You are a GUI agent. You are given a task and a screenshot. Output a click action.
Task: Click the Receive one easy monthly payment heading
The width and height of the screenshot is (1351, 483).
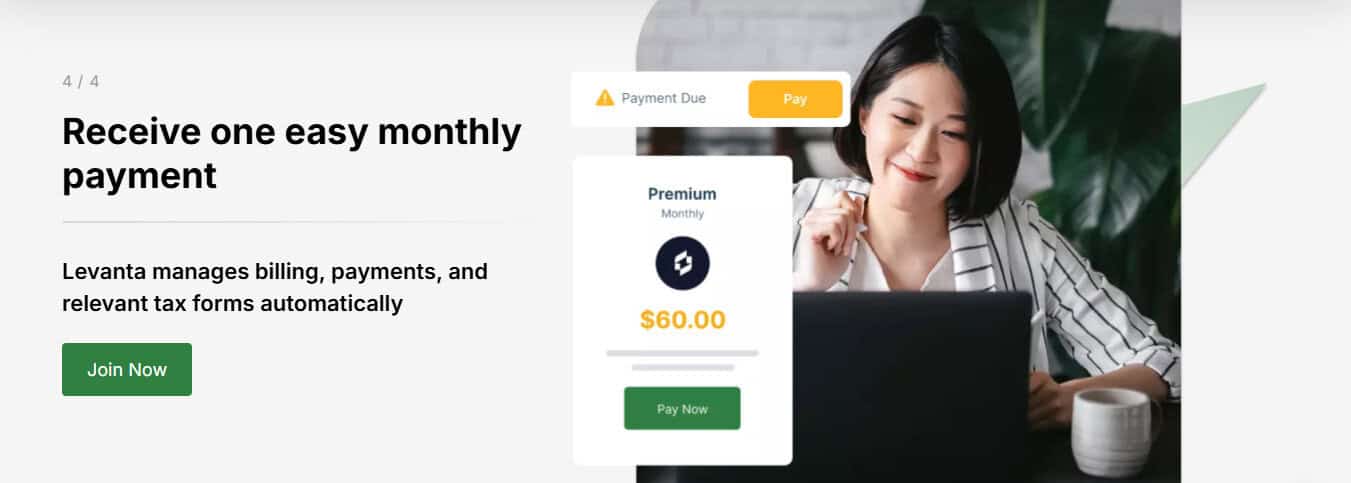[x=292, y=153]
